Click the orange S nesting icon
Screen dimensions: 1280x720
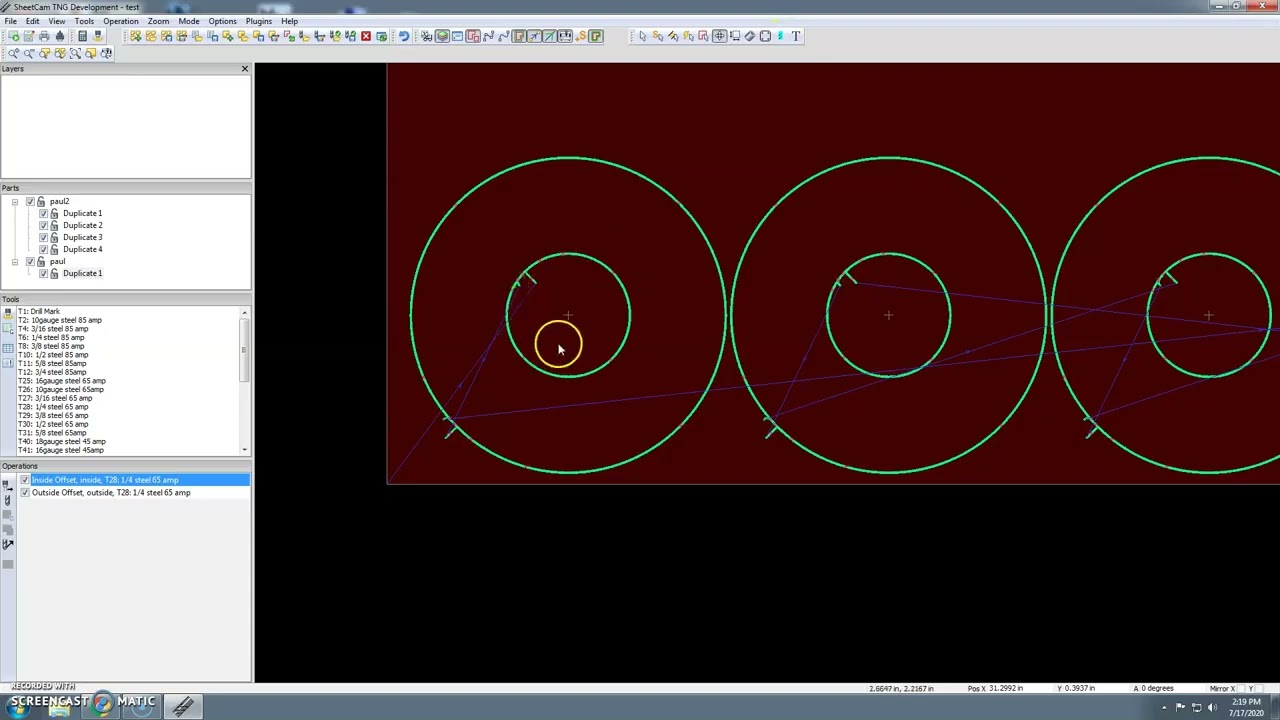(x=581, y=36)
